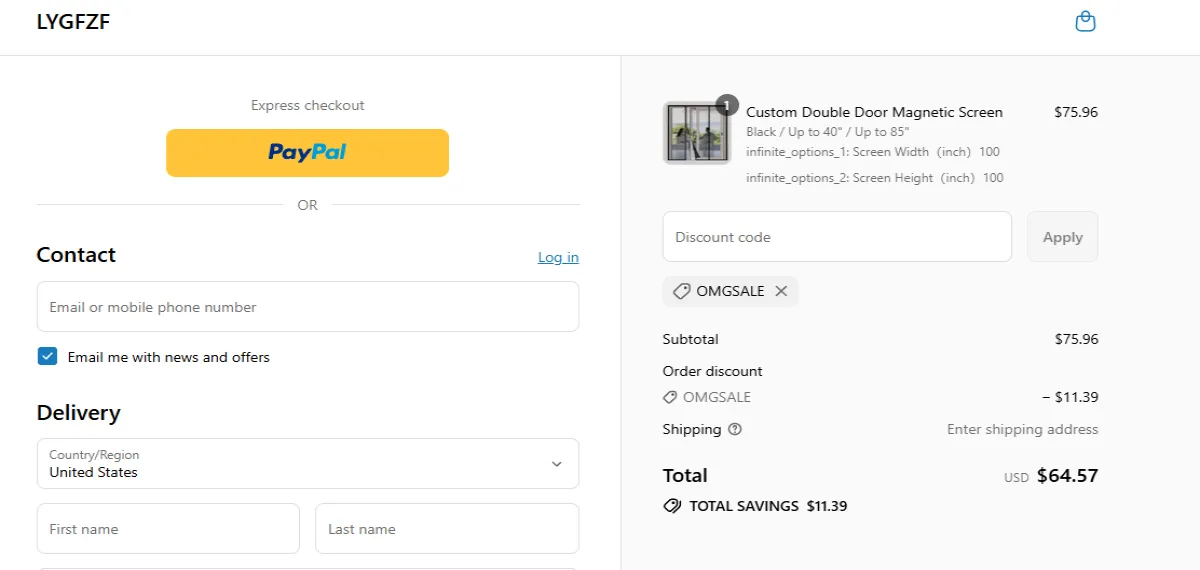This screenshot has width=1200, height=570.
Task: Click the Subtotal $75.96 value
Action: click(1076, 339)
